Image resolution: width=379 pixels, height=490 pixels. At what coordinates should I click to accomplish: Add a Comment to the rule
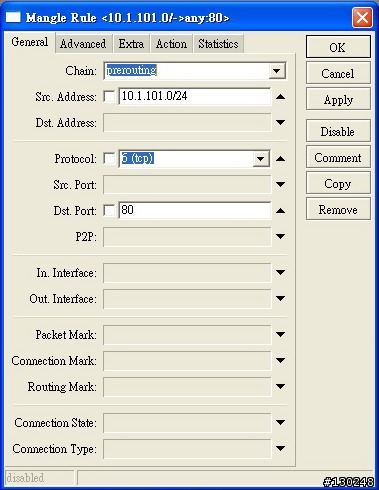[338, 157]
